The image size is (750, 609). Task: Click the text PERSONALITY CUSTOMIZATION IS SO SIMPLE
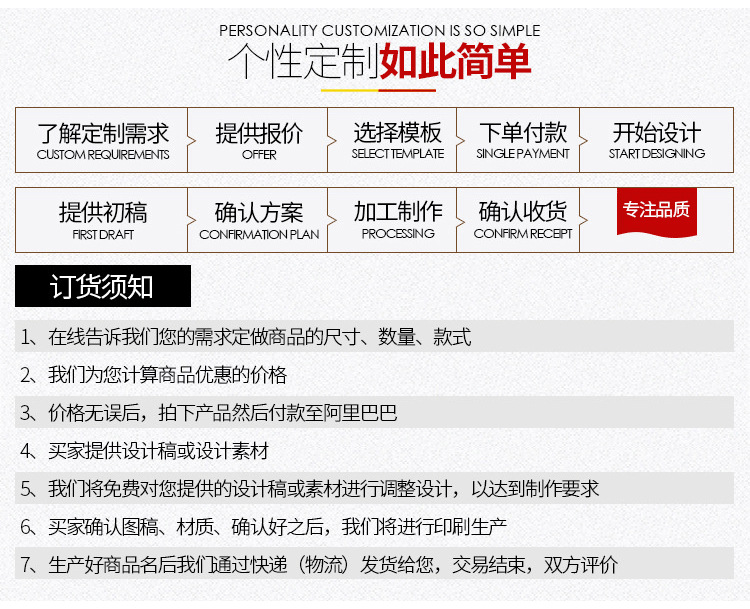tap(379, 31)
